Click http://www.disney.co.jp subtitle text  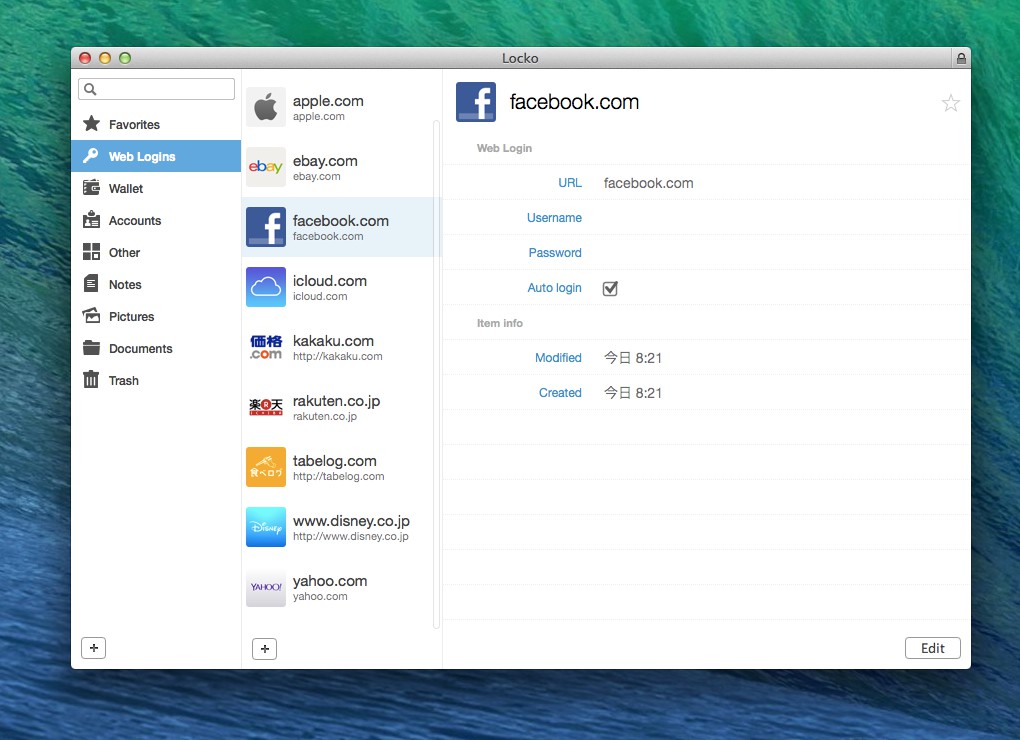[351, 536]
